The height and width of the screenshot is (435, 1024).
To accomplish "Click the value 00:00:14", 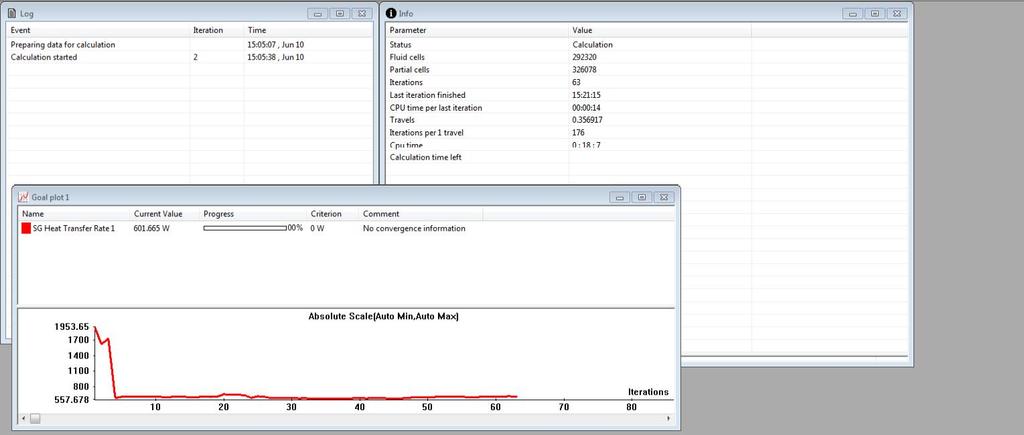I will [x=586, y=108].
